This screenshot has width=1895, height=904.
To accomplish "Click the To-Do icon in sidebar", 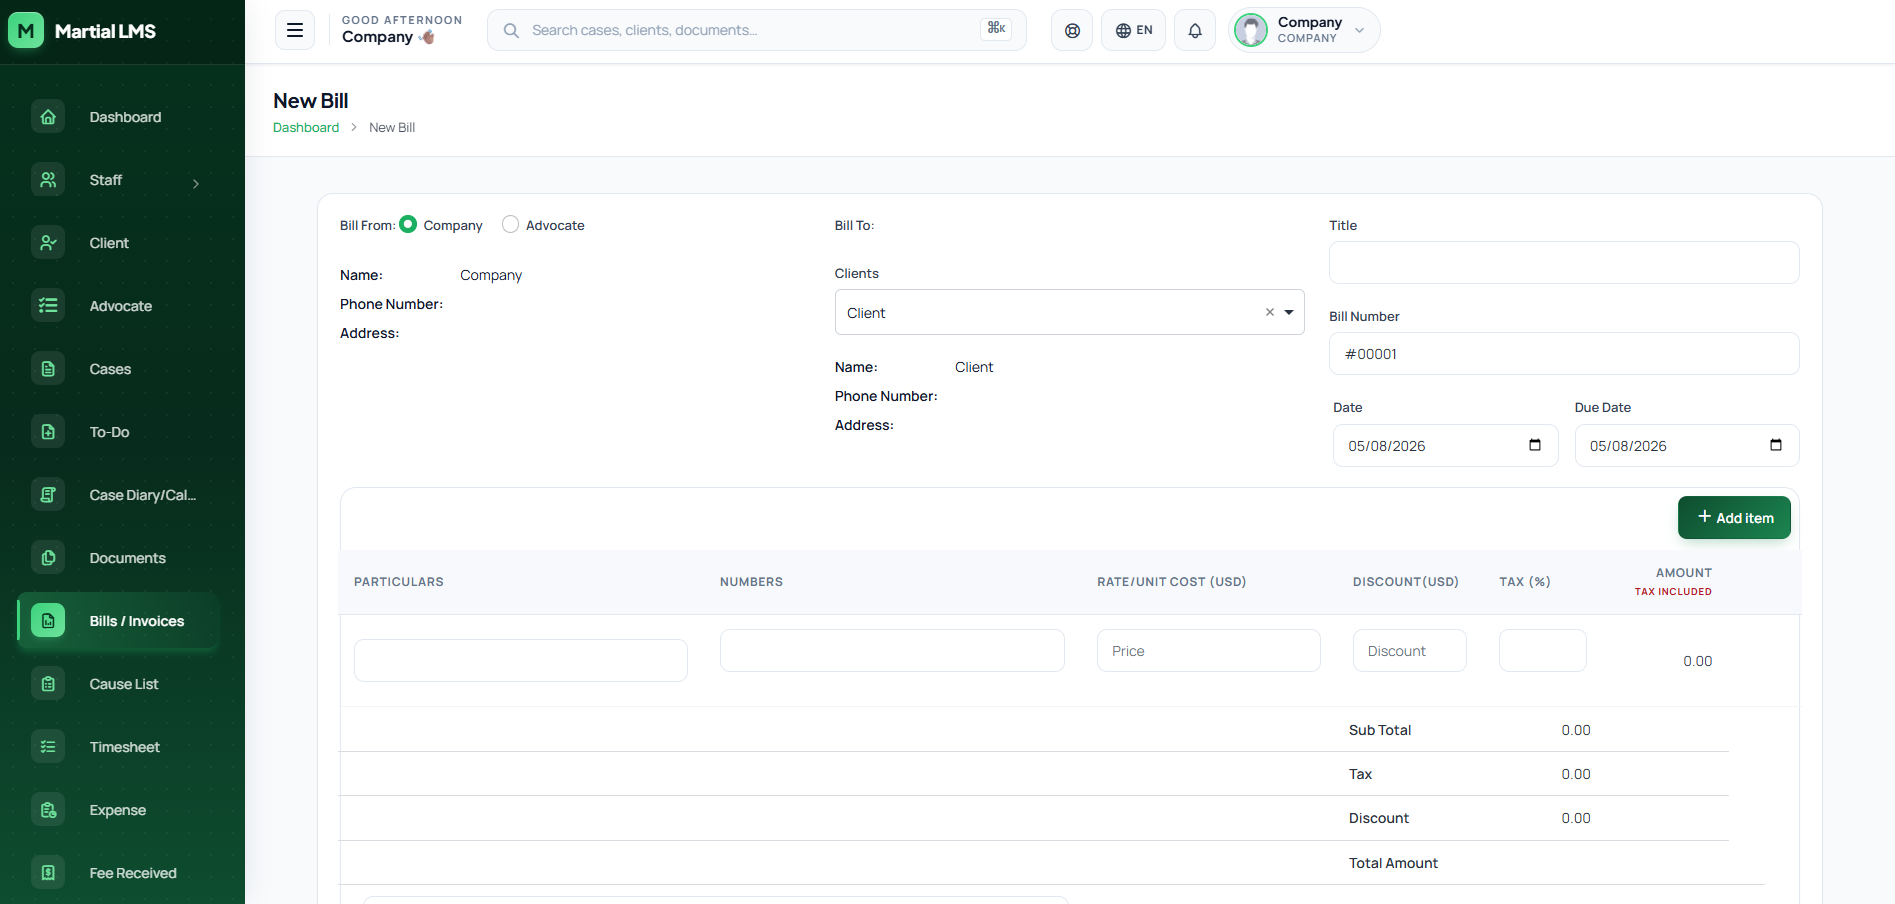I will pyautogui.click(x=48, y=432).
